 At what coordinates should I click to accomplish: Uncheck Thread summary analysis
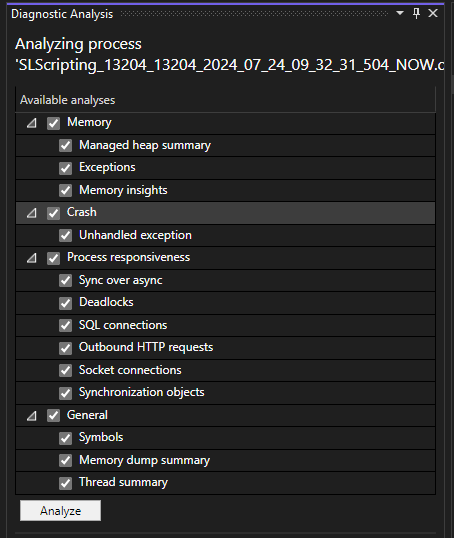[x=65, y=483]
